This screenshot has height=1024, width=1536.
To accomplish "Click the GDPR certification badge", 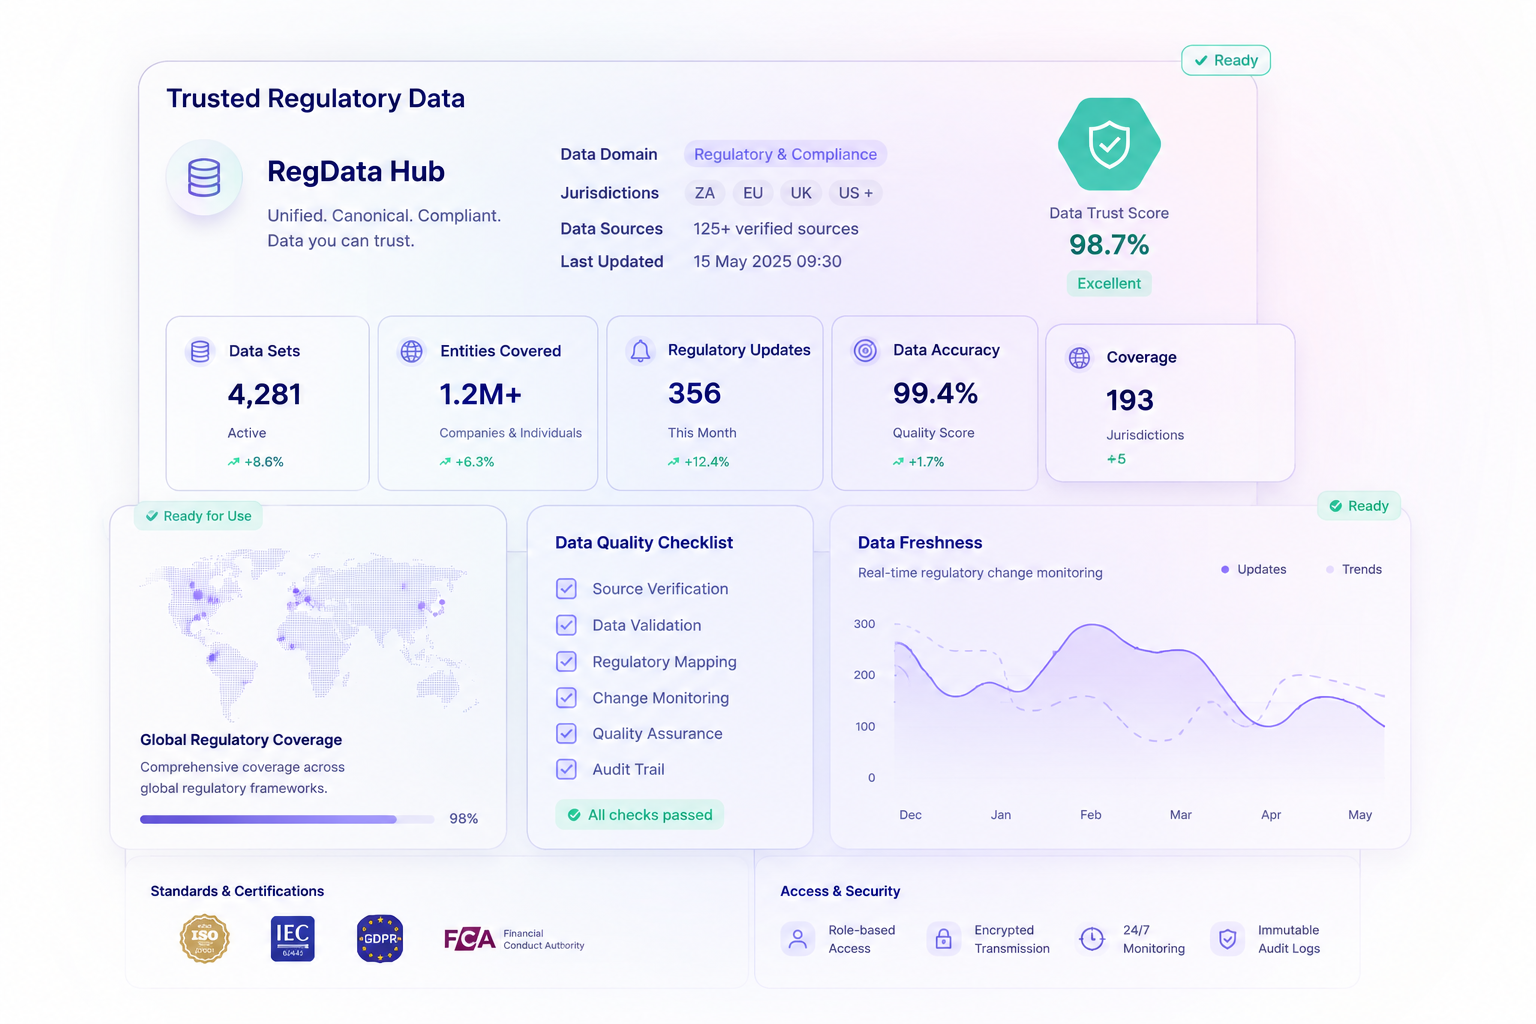I will (380, 939).
